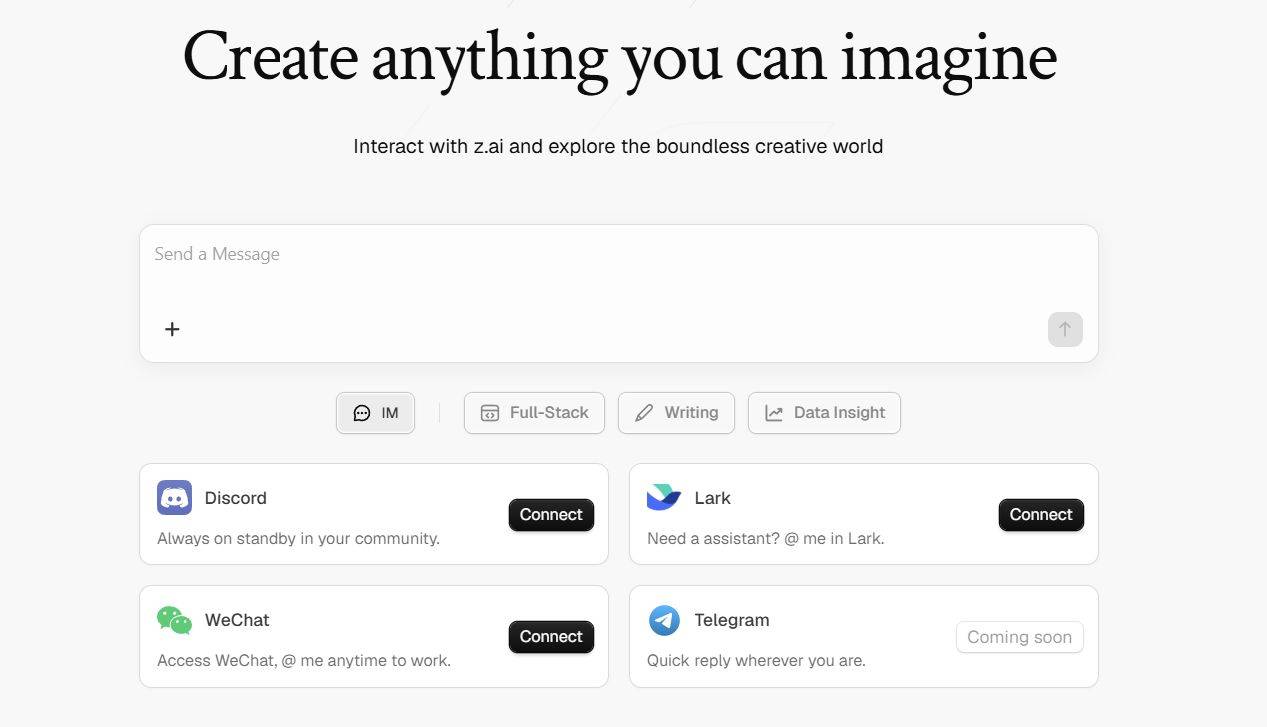Click the IM chat bubble icon

(362, 413)
